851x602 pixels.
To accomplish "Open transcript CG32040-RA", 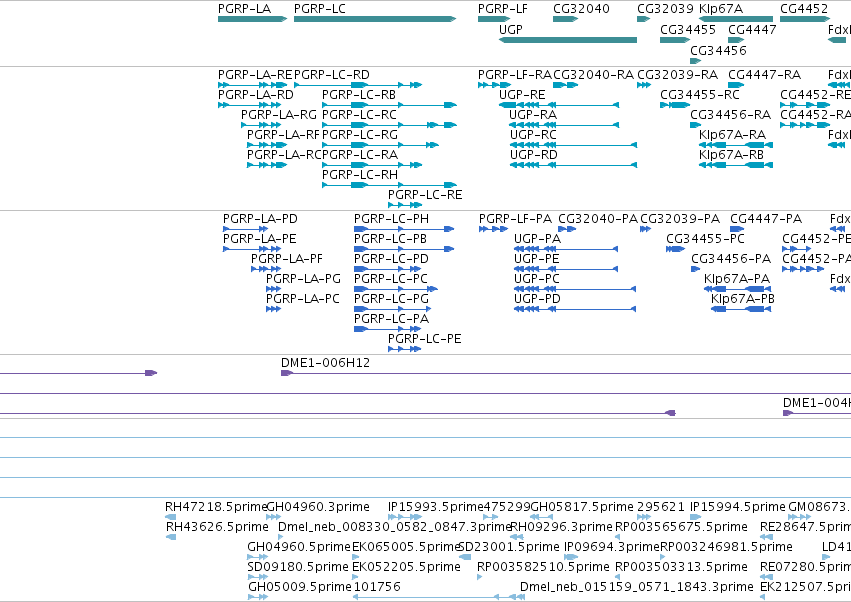I will tap(593, 74).
